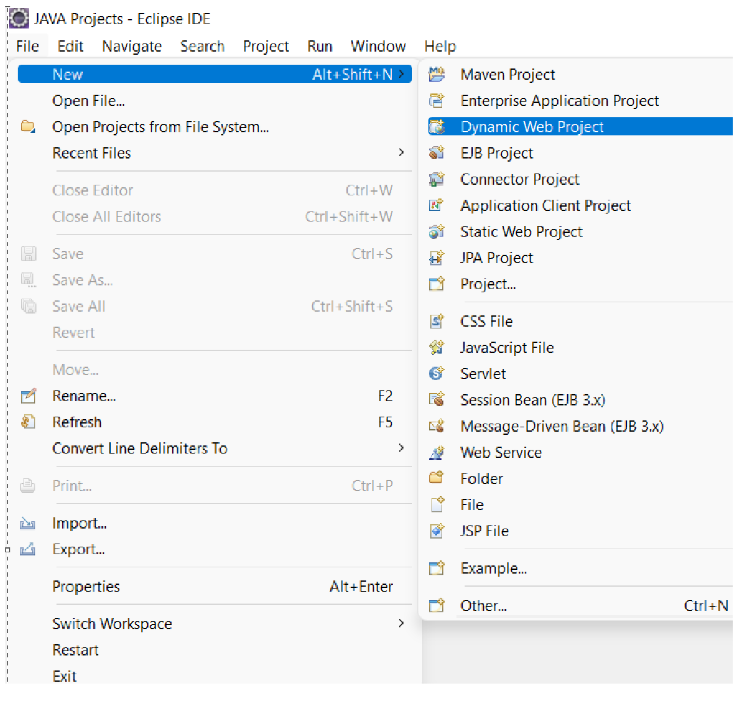Click the JavaScript File icon
Screen dimensions: 752x703
coord(436,347)
